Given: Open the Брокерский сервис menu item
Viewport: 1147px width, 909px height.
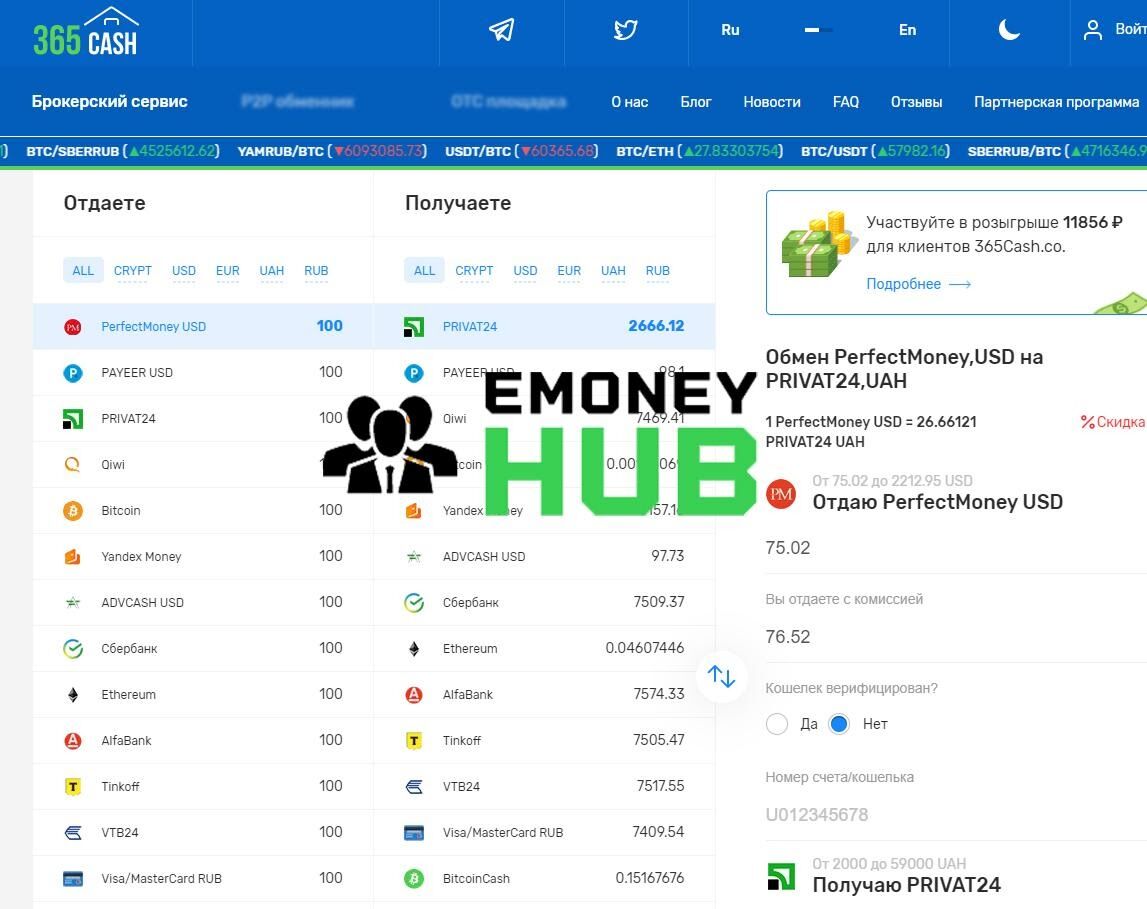Looking at the screenshot, I should click(x=110, y=102).
